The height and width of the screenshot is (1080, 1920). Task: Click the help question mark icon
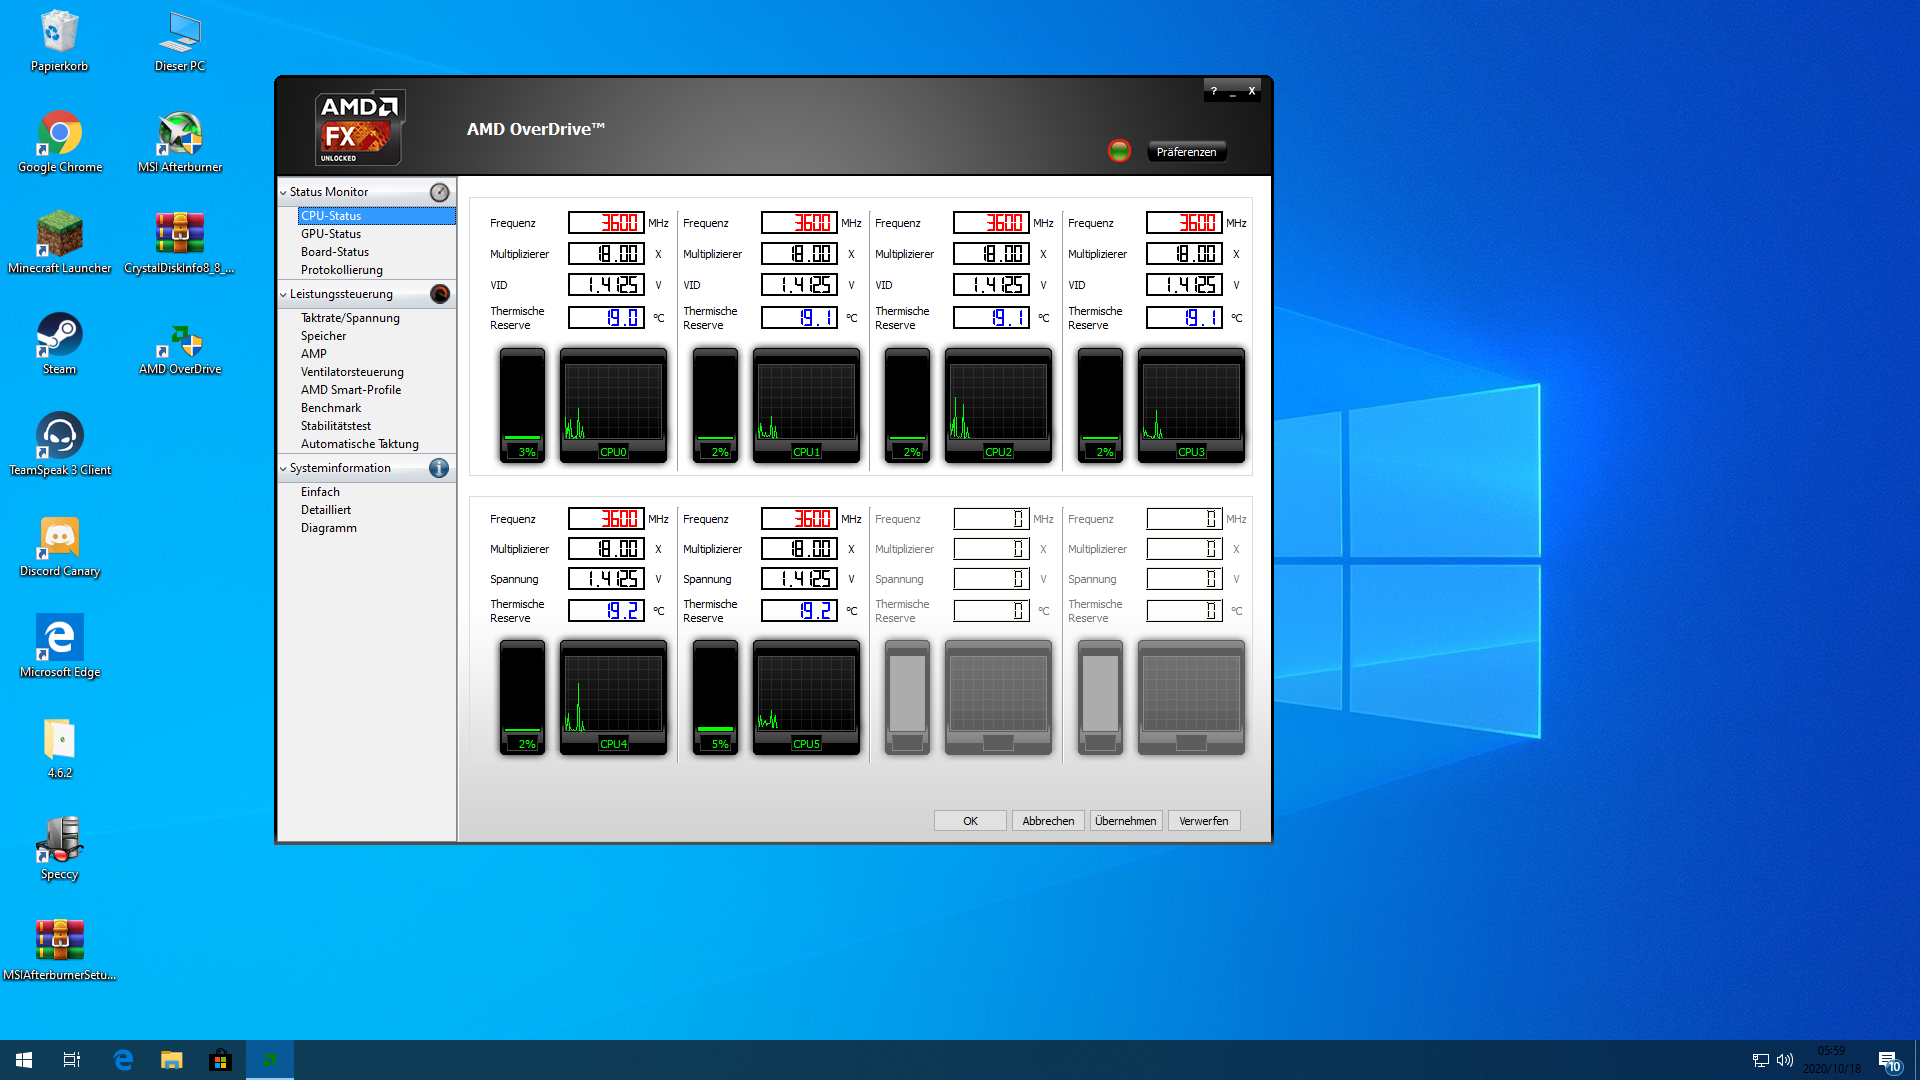coord(1214,91)
